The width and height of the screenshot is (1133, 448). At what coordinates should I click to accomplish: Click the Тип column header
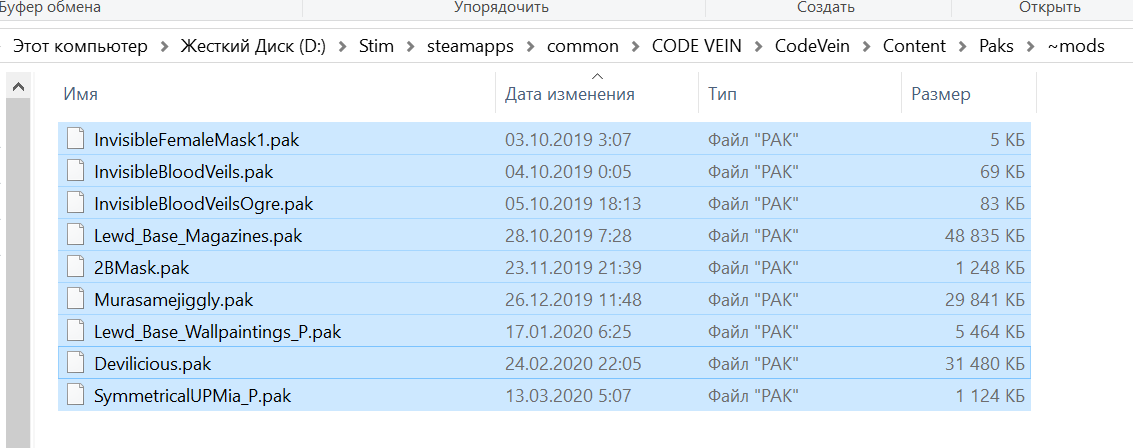click(723, 95)
